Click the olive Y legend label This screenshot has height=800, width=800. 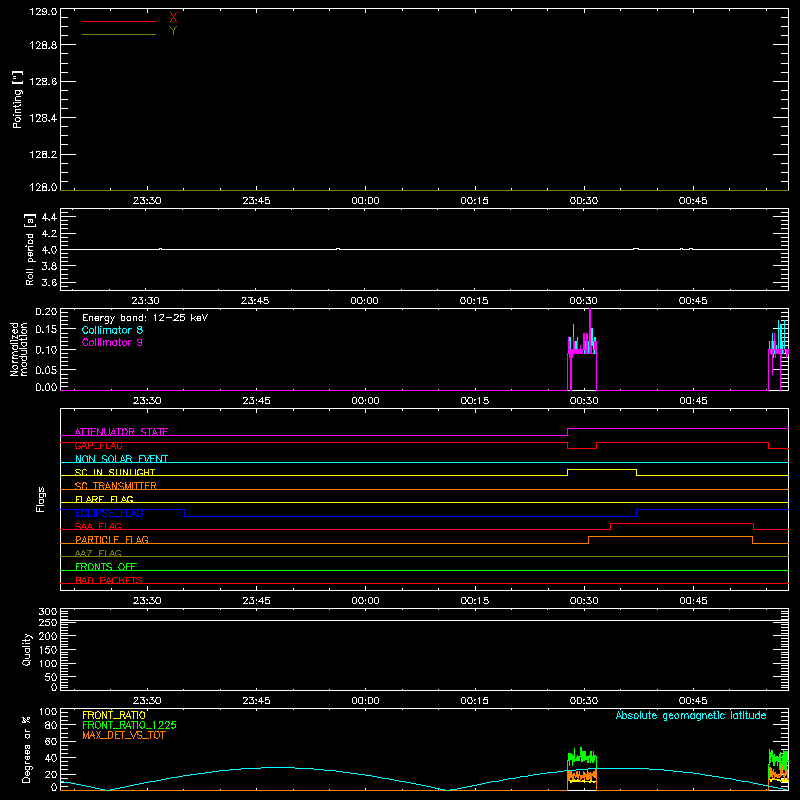tap(173, 31)
